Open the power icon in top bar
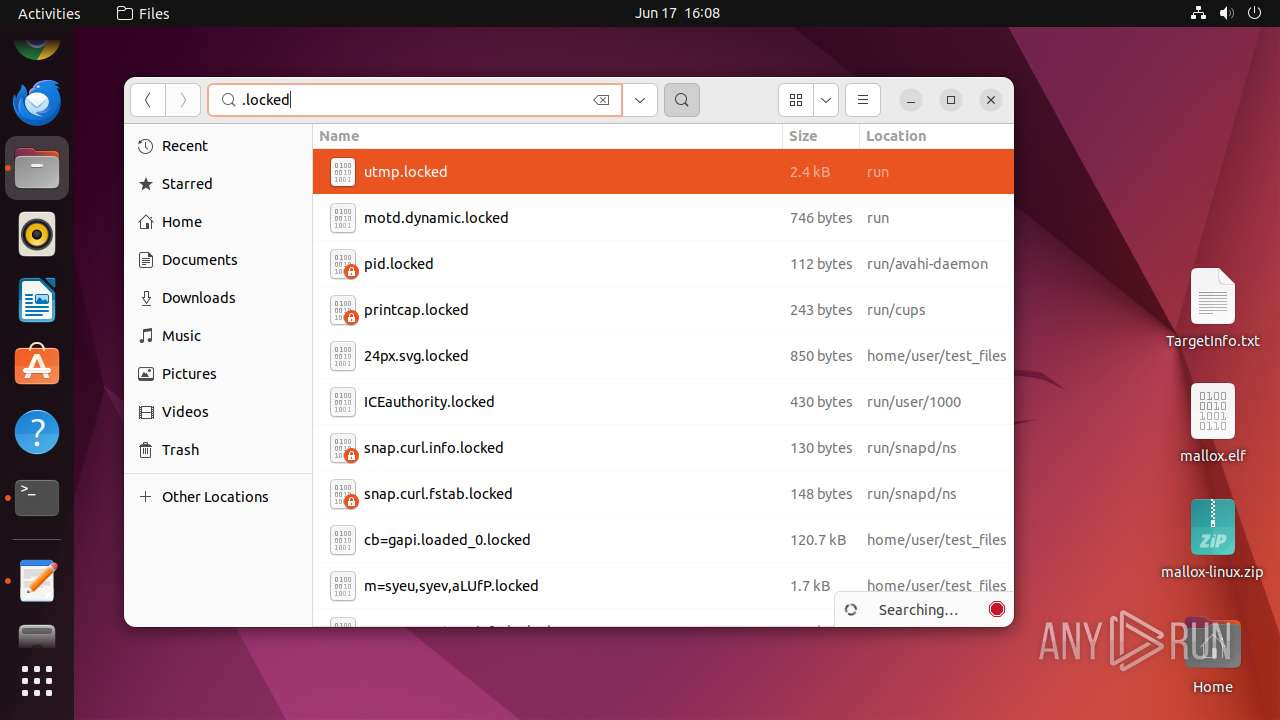The width and height of the screenshot is (1280, 720). pyautogui.click(x=1255, y=13)
